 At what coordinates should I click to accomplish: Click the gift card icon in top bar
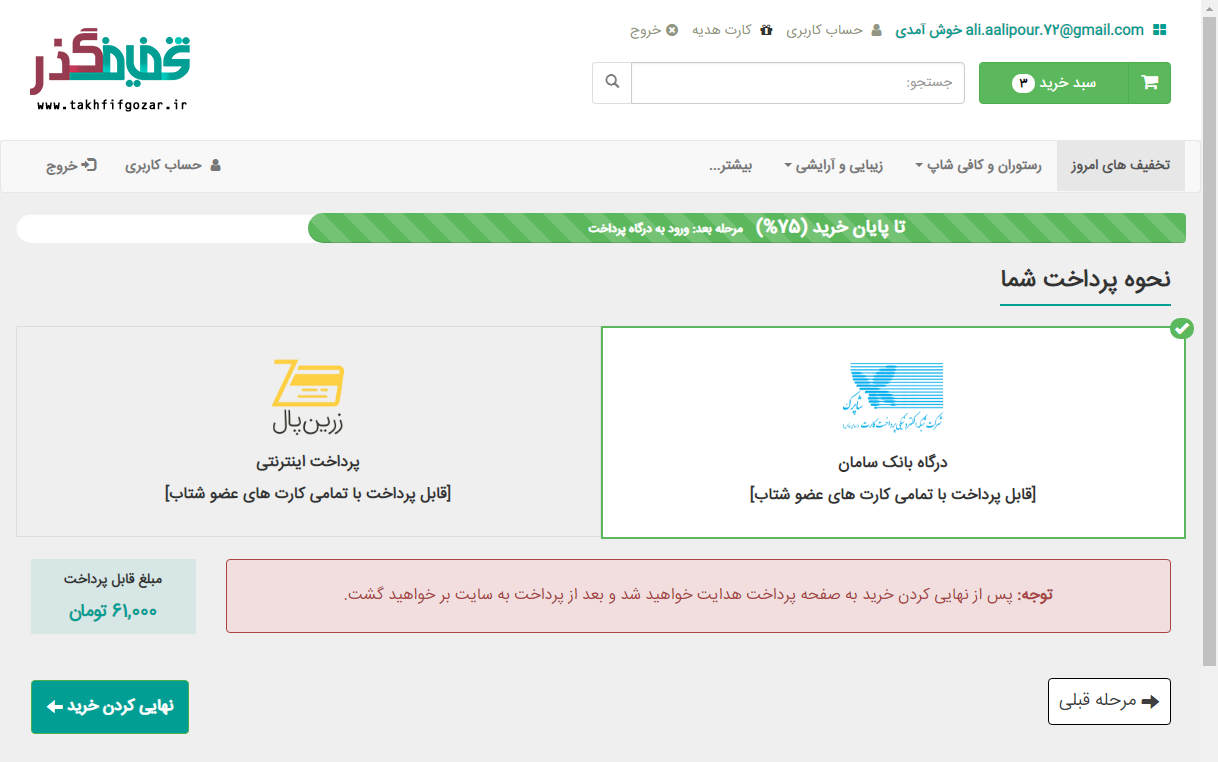[766, 30]
